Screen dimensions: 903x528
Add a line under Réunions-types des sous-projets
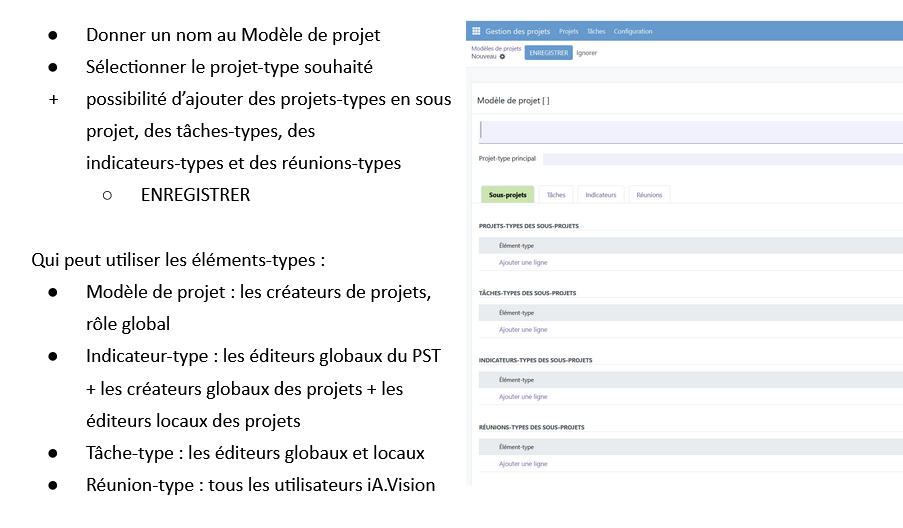click(523, 464)
